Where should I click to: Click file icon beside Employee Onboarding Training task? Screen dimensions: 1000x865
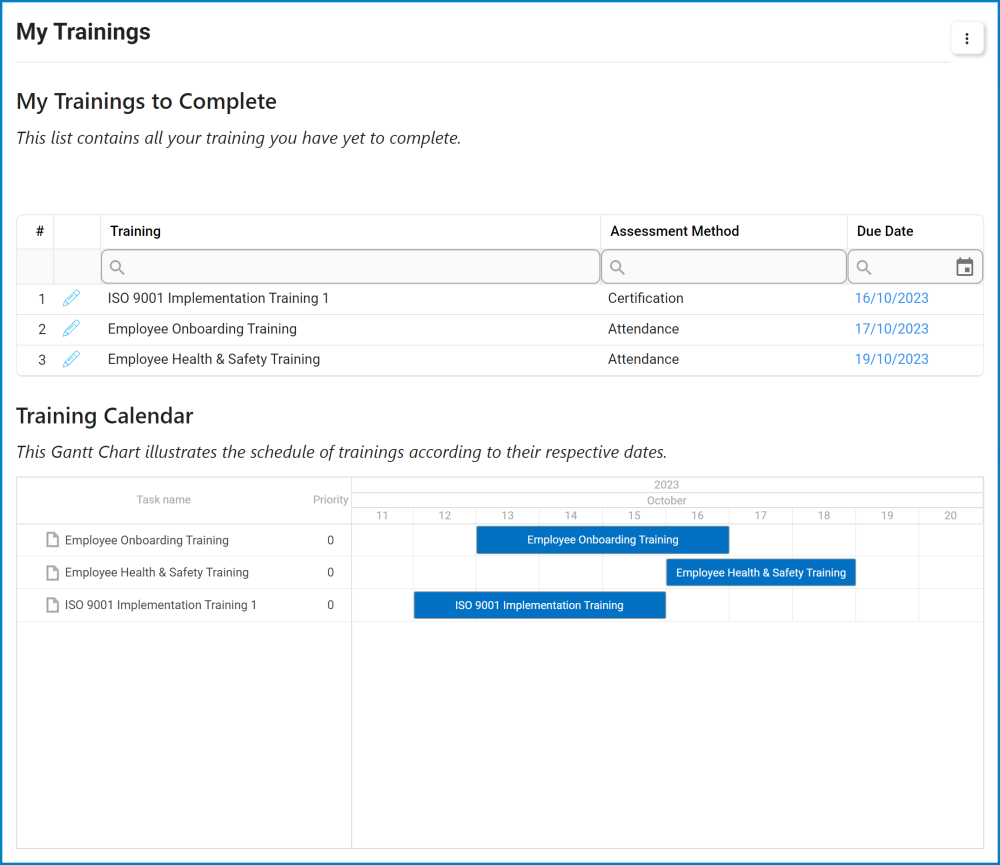52,540
